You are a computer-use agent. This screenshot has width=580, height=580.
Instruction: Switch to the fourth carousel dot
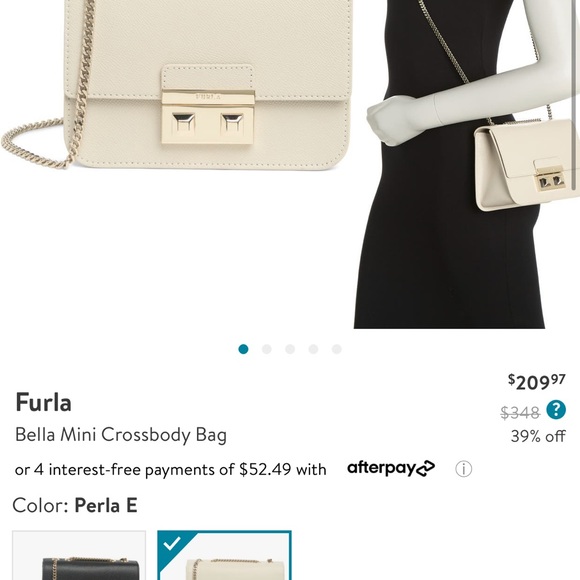pos(313,349)
